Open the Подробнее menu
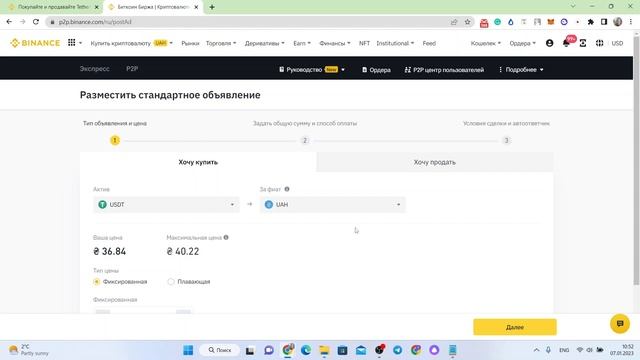 [521, 70]
